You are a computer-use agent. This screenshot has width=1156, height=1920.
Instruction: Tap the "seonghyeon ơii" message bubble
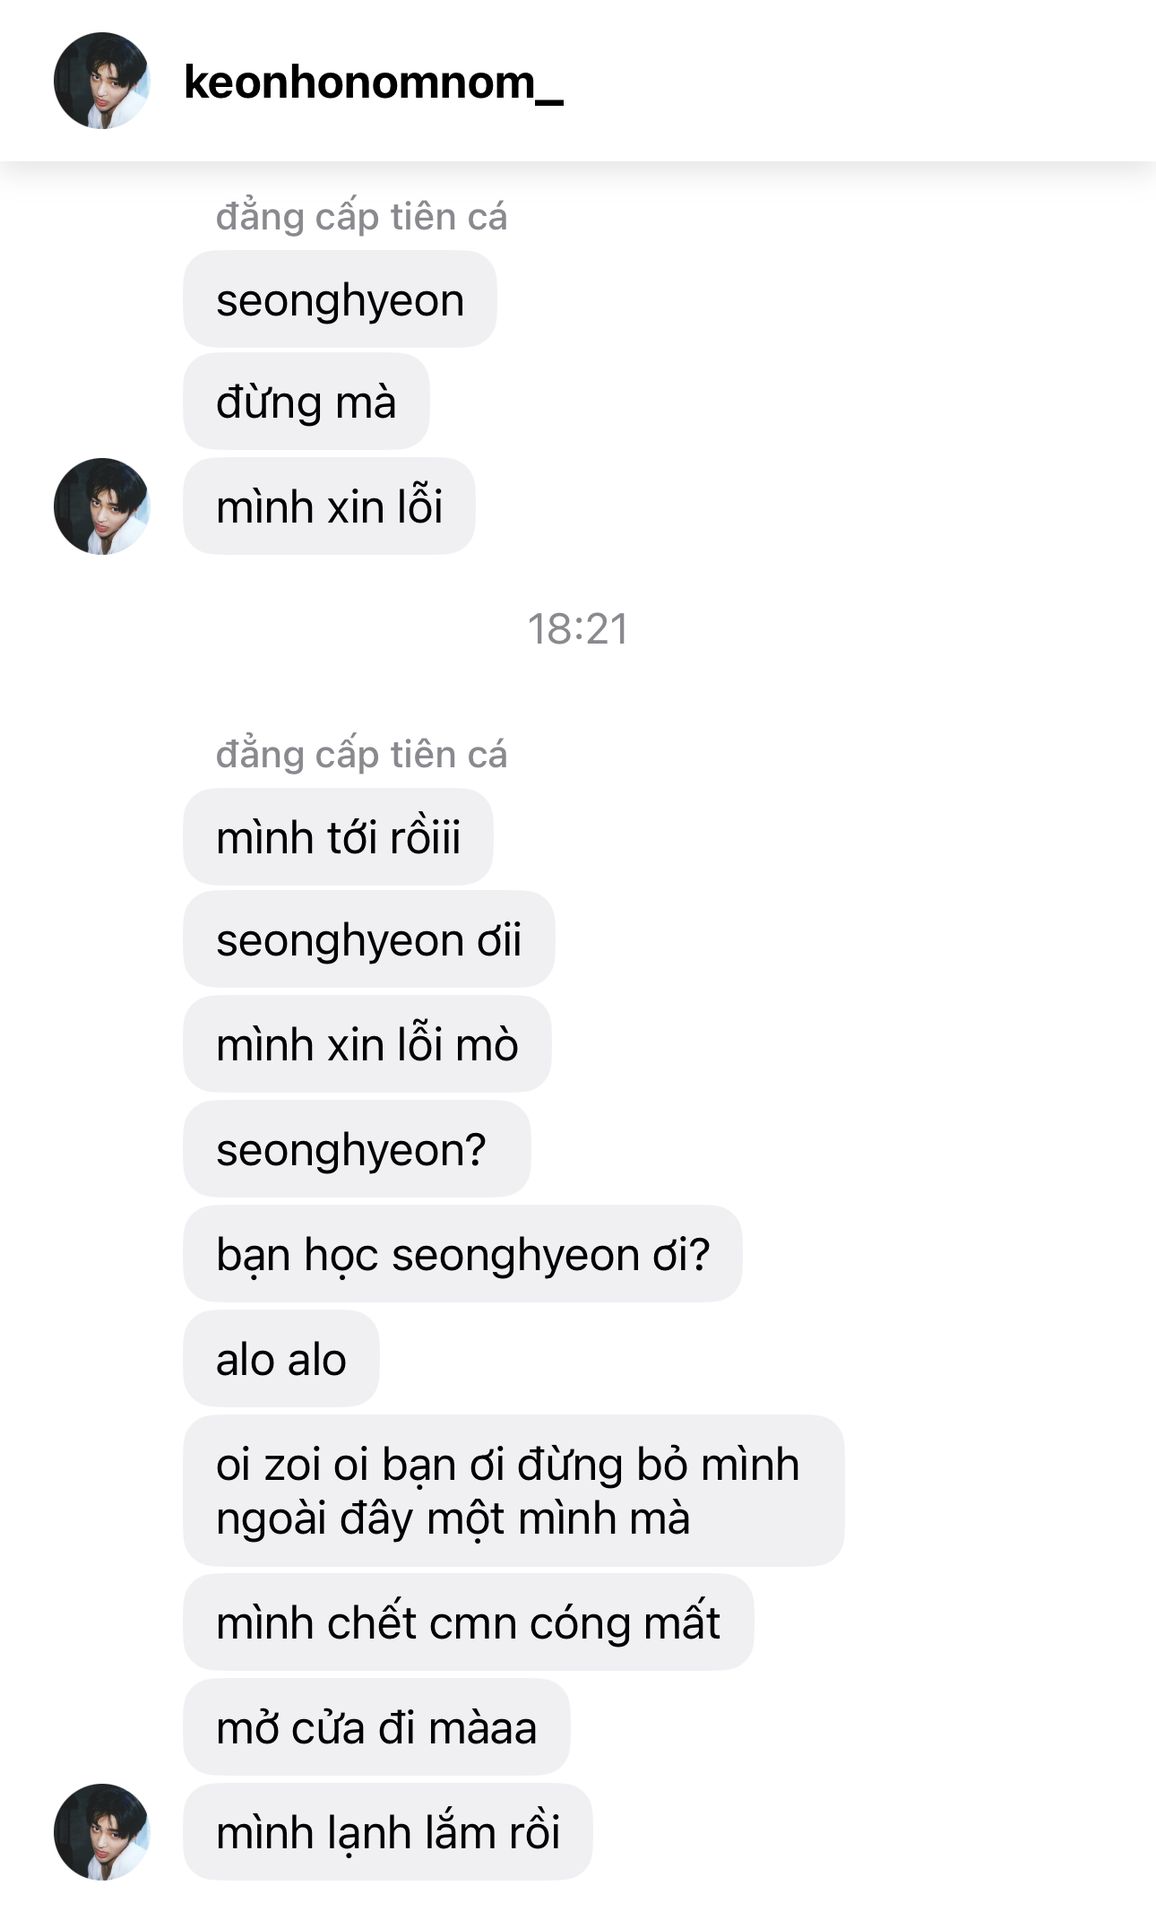[x=368, y=940]
